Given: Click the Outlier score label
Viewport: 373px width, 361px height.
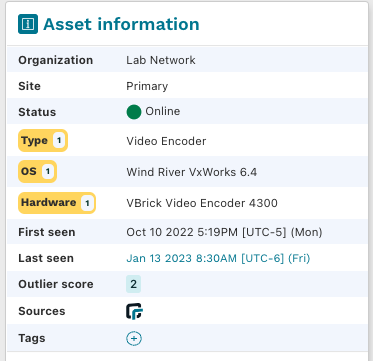Looking at the screenshot, I should coord(56,284).
